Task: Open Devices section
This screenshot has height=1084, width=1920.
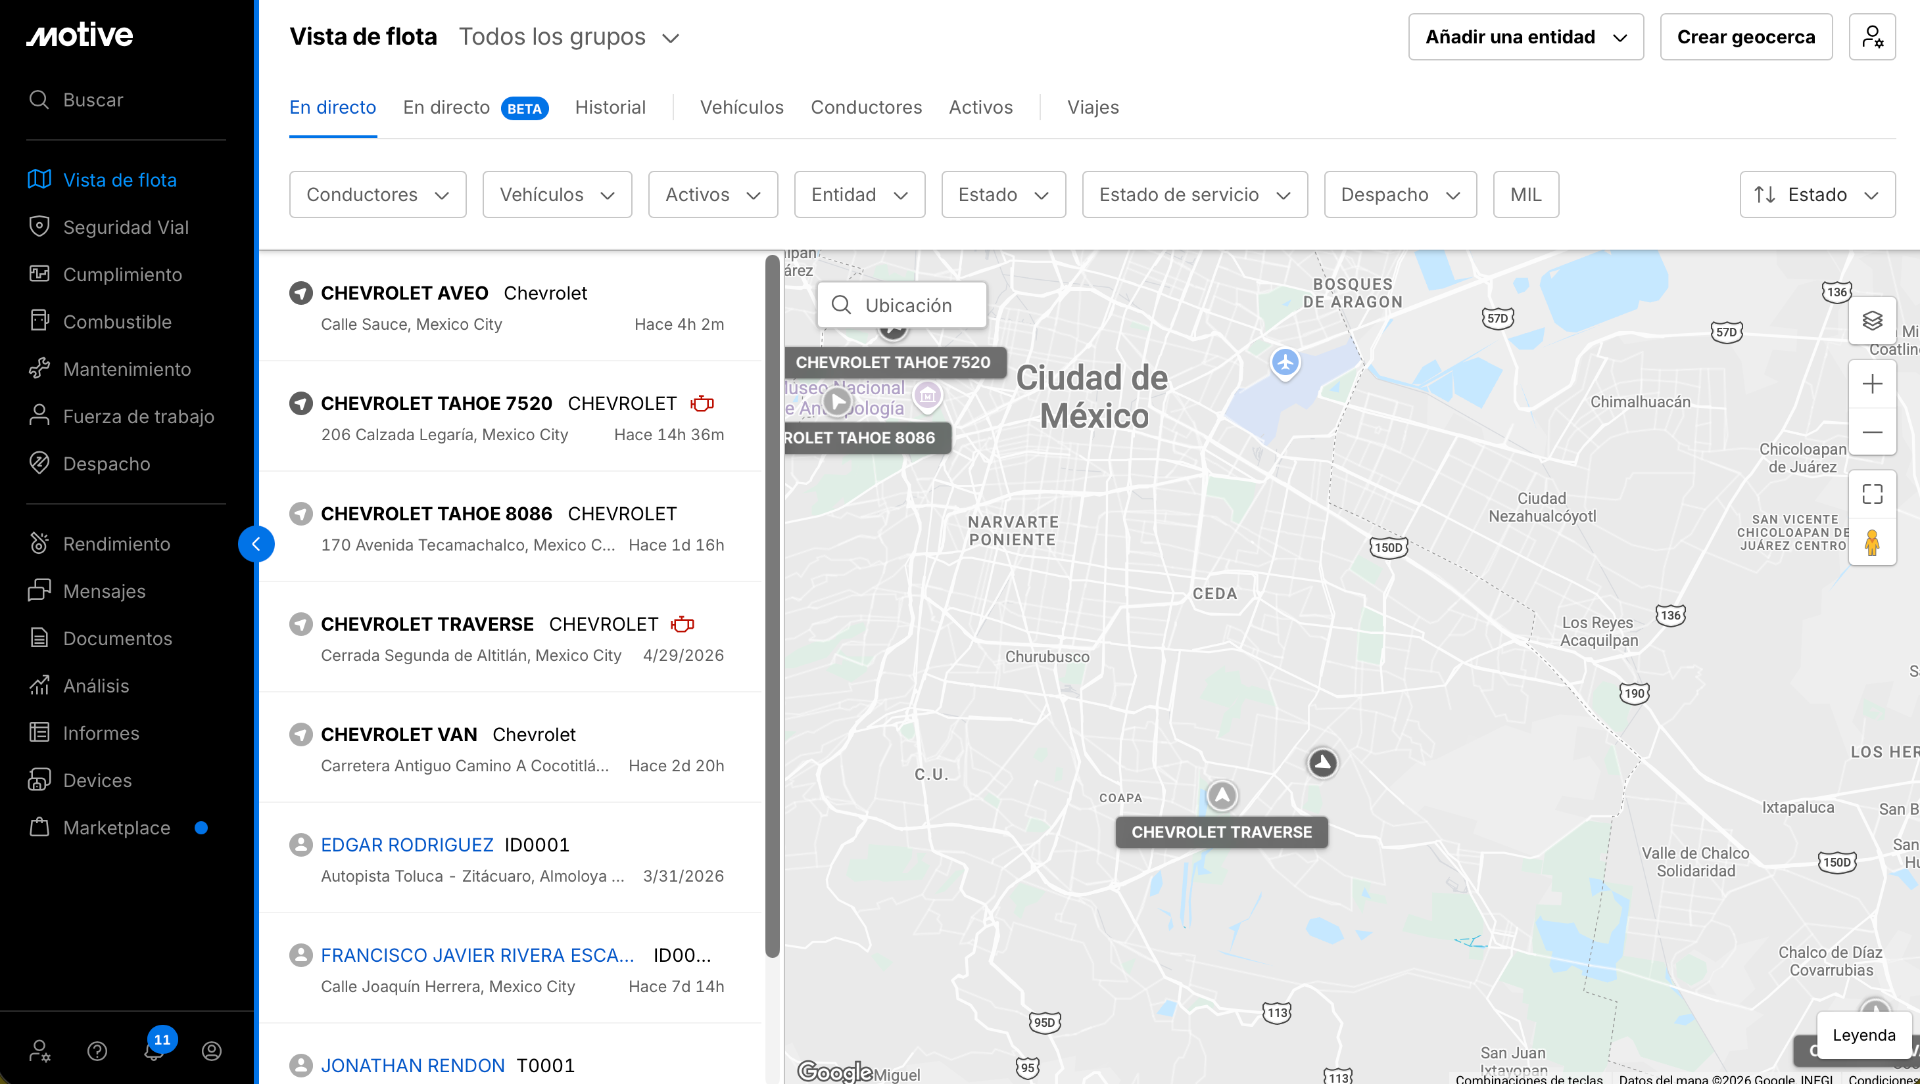Action: click(97, 780)
